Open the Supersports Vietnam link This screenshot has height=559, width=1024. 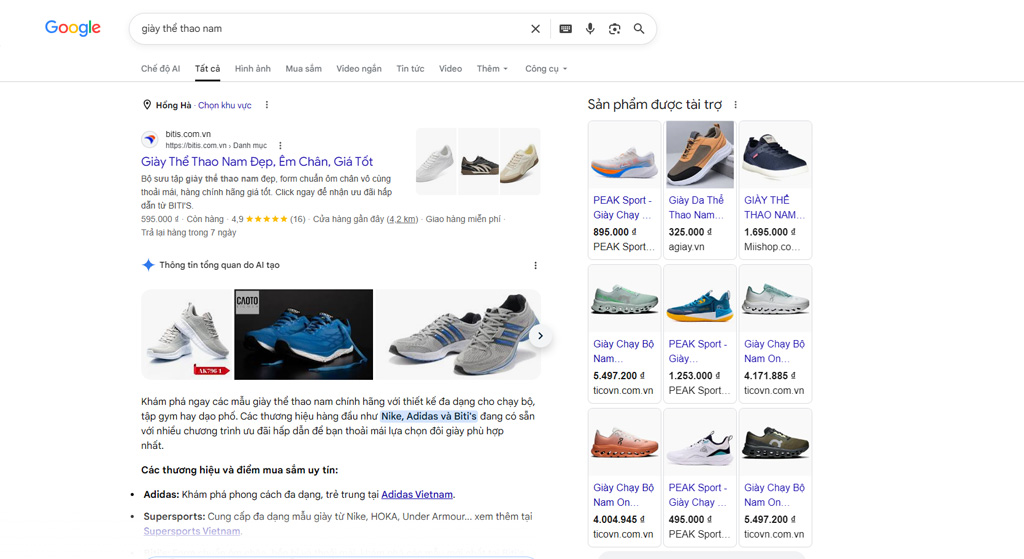pos(192,531)
